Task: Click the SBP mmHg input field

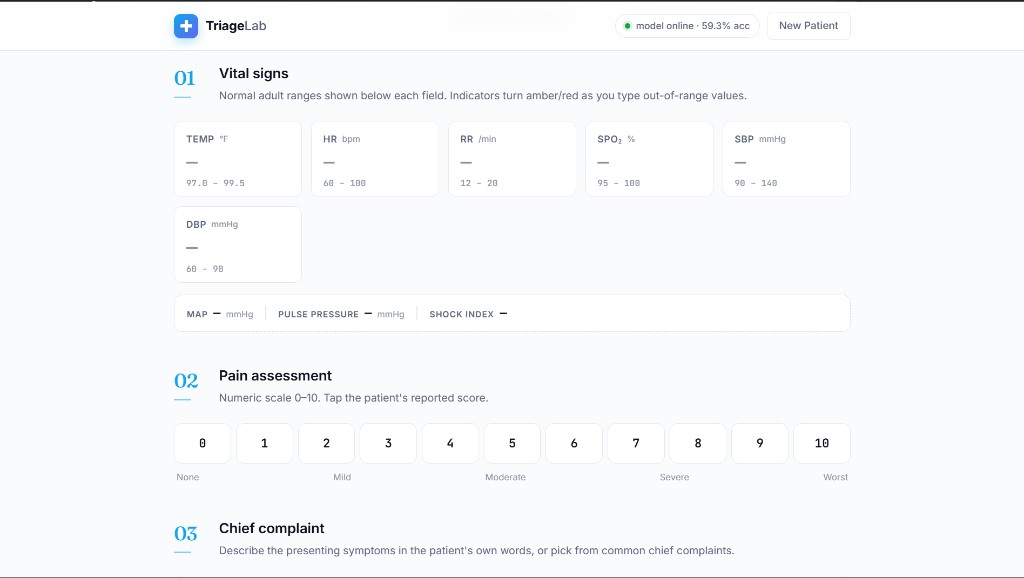Action: coord(786,159)
